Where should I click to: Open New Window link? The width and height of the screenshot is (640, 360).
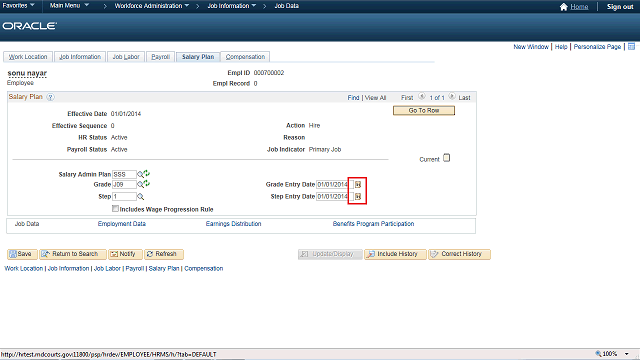531,47
